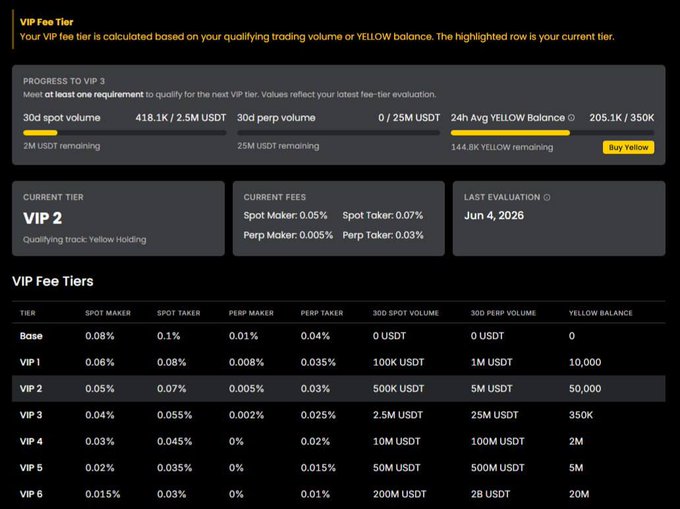680x509 pixels.
Task: Click the VIP 3 yellow balance 350K cell
Action: (x=581, y=415)
